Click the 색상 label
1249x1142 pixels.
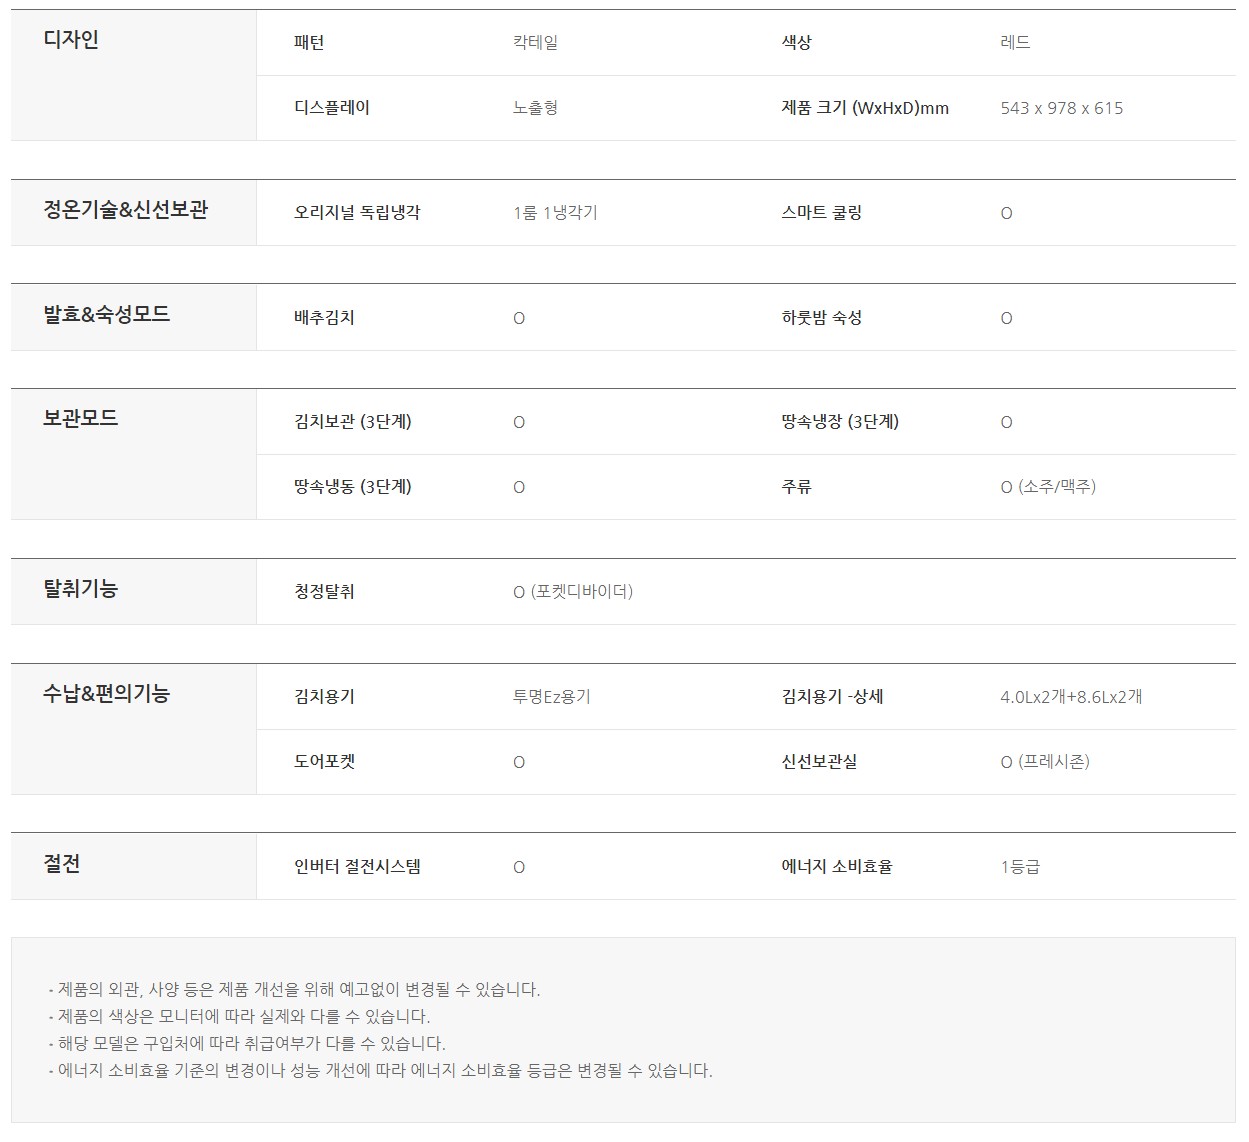point(796,43)
